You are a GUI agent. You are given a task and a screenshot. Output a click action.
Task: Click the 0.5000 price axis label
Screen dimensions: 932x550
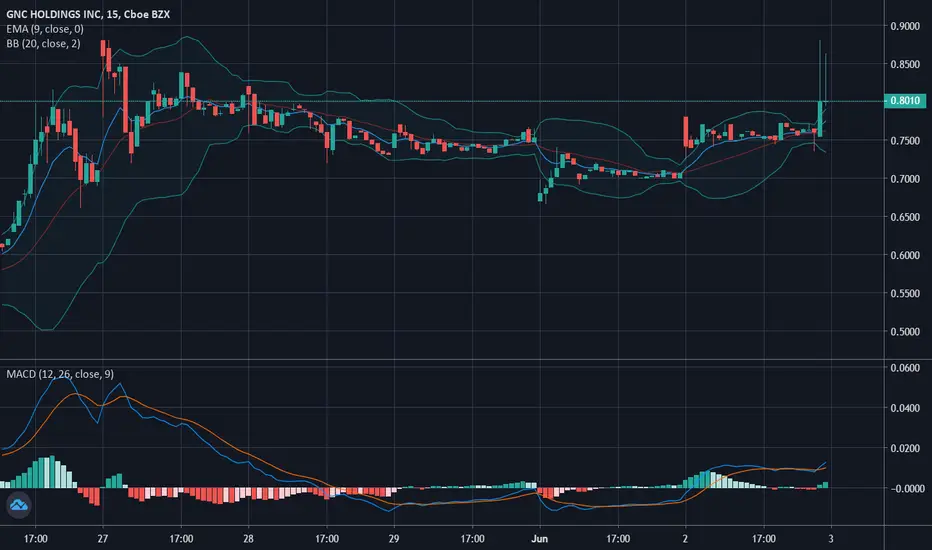(905, 332)
